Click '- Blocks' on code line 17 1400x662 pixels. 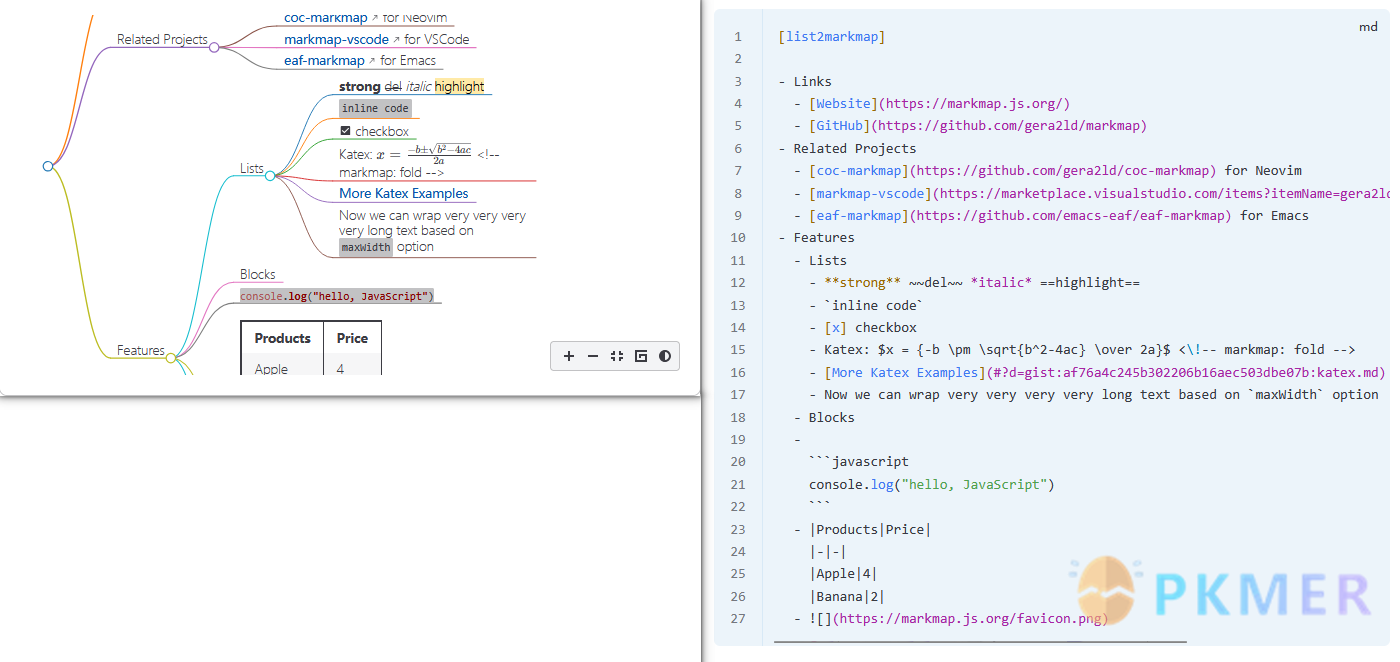click(x=824, y=417)
